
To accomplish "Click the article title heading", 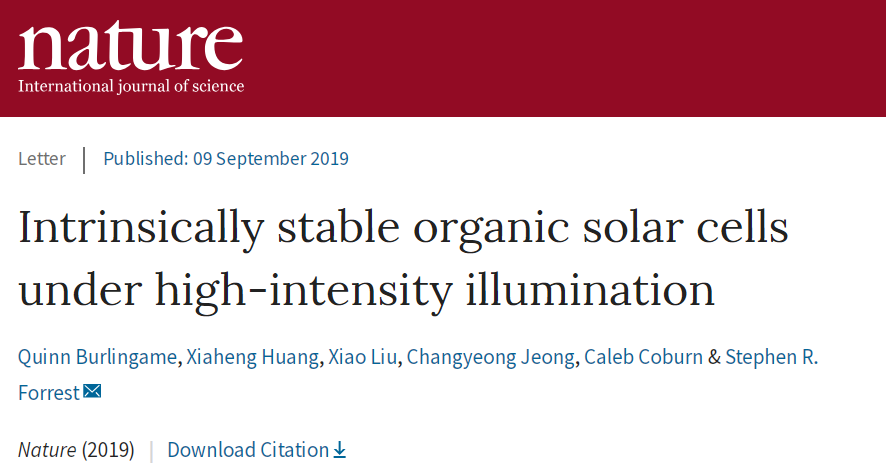I will tap(403, 258).
